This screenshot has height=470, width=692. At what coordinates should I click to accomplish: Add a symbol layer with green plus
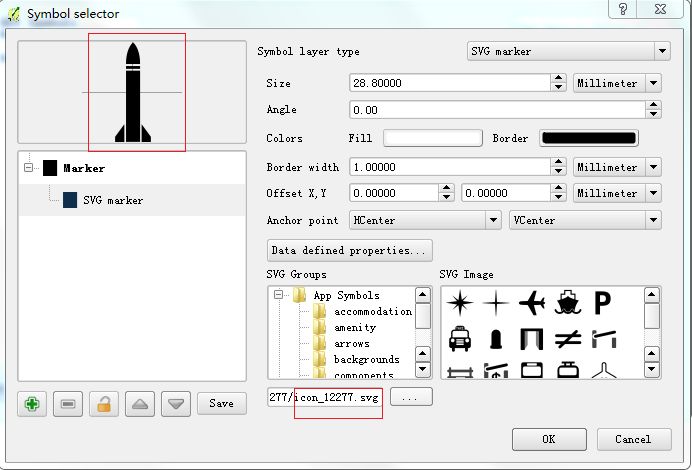coord(32,404)
